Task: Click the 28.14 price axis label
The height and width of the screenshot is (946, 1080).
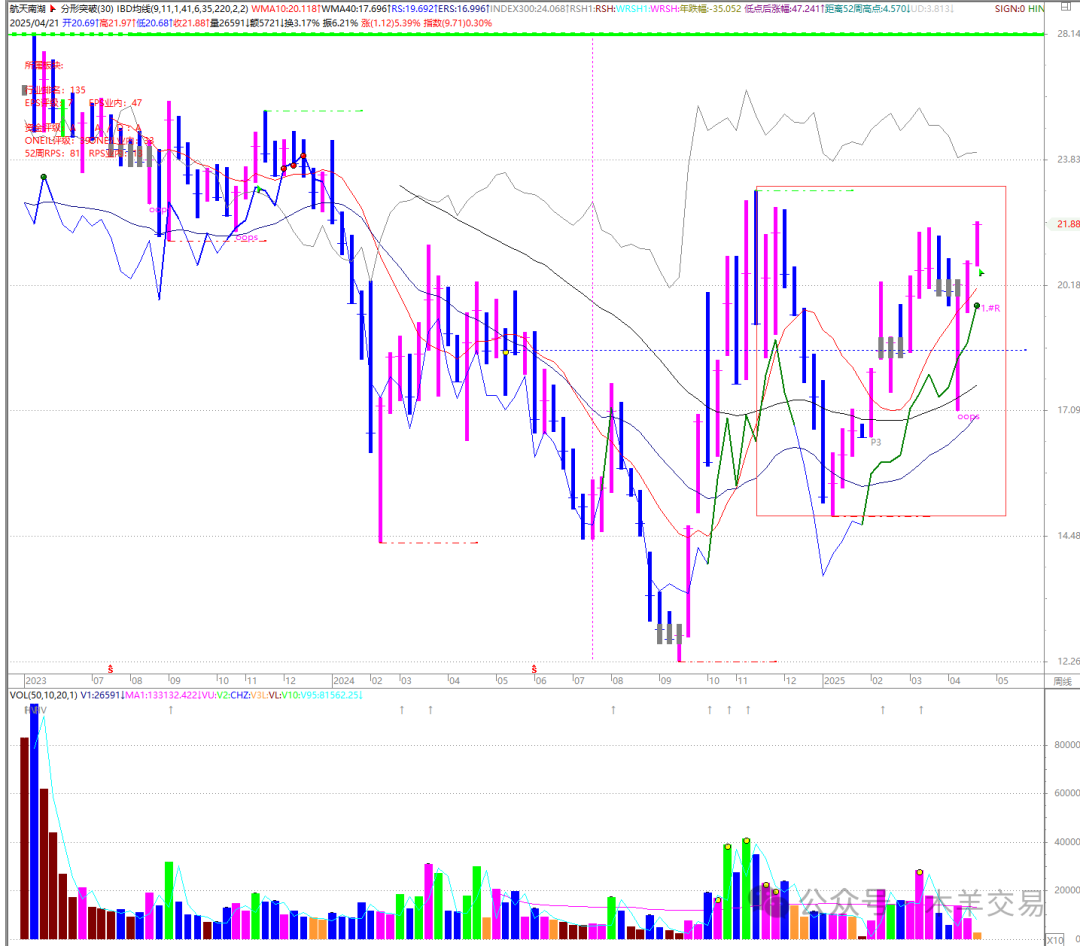Action: pyautogui.click(x=1068, y=33)
